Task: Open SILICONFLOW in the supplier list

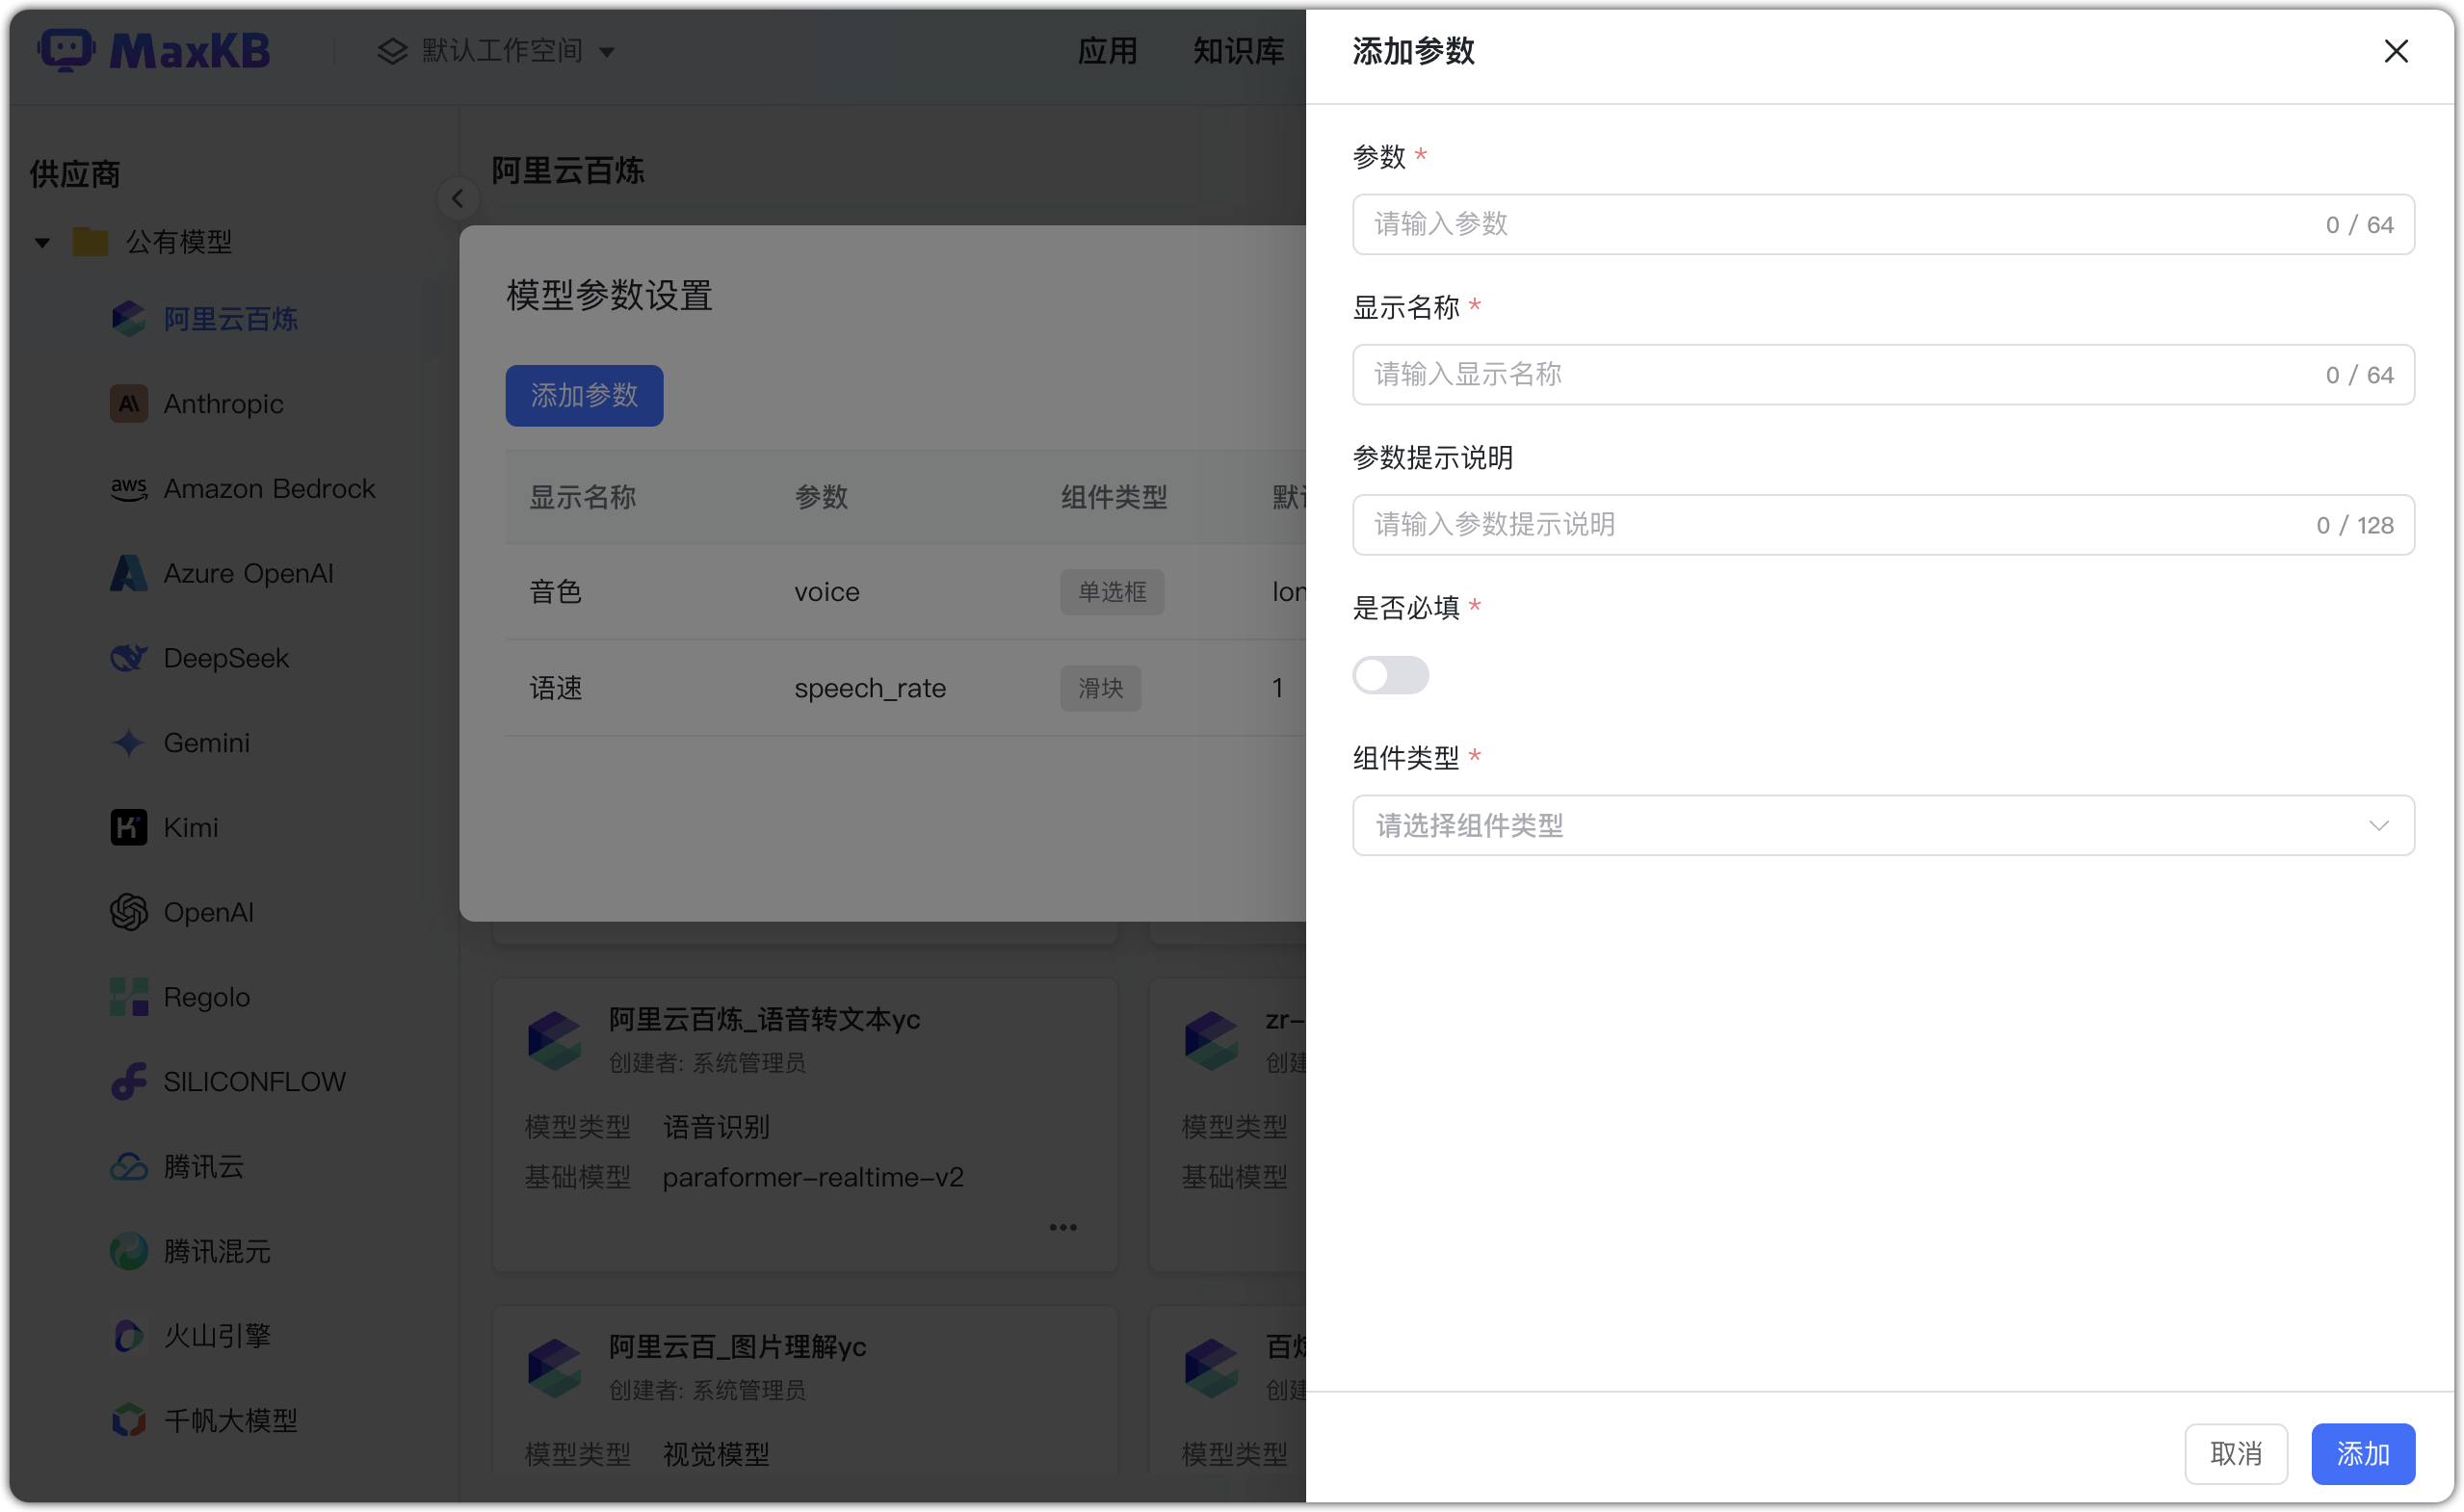Action: [x=255, y=1082]
